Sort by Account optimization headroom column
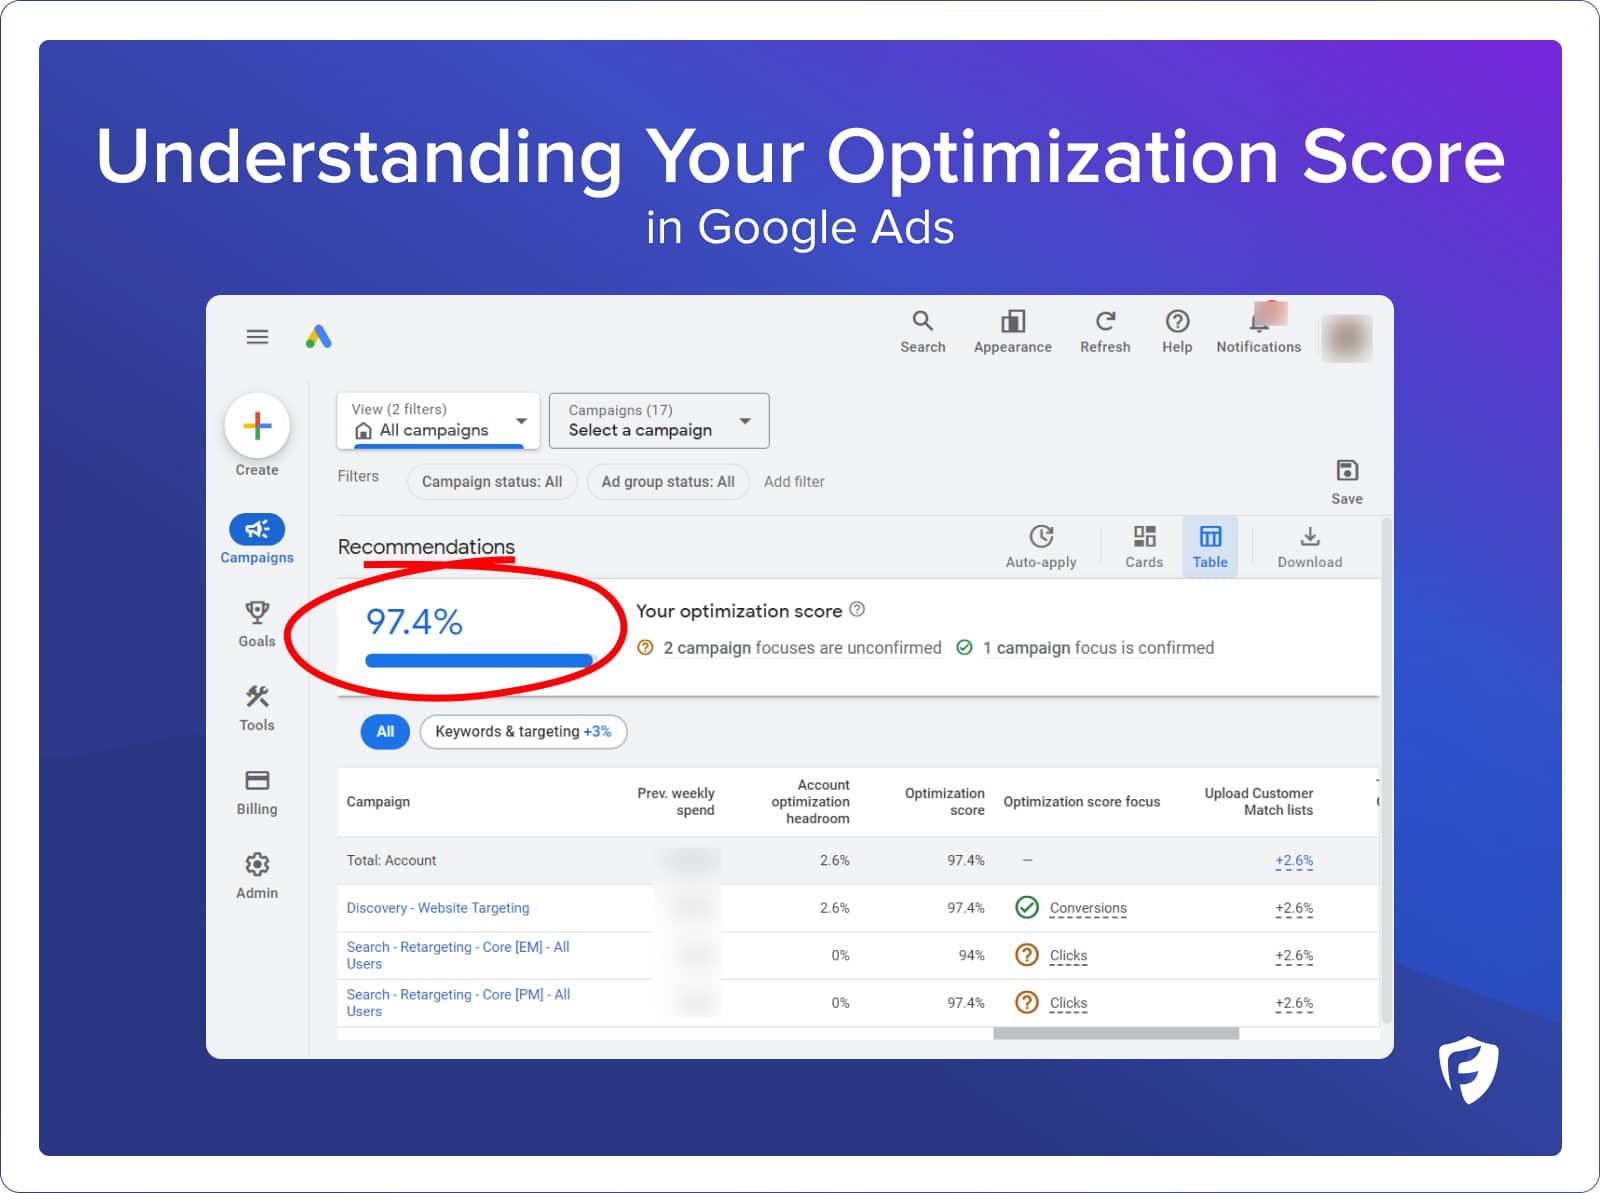This screenshot has height=1193, width=1600. (x=810, y=801)
